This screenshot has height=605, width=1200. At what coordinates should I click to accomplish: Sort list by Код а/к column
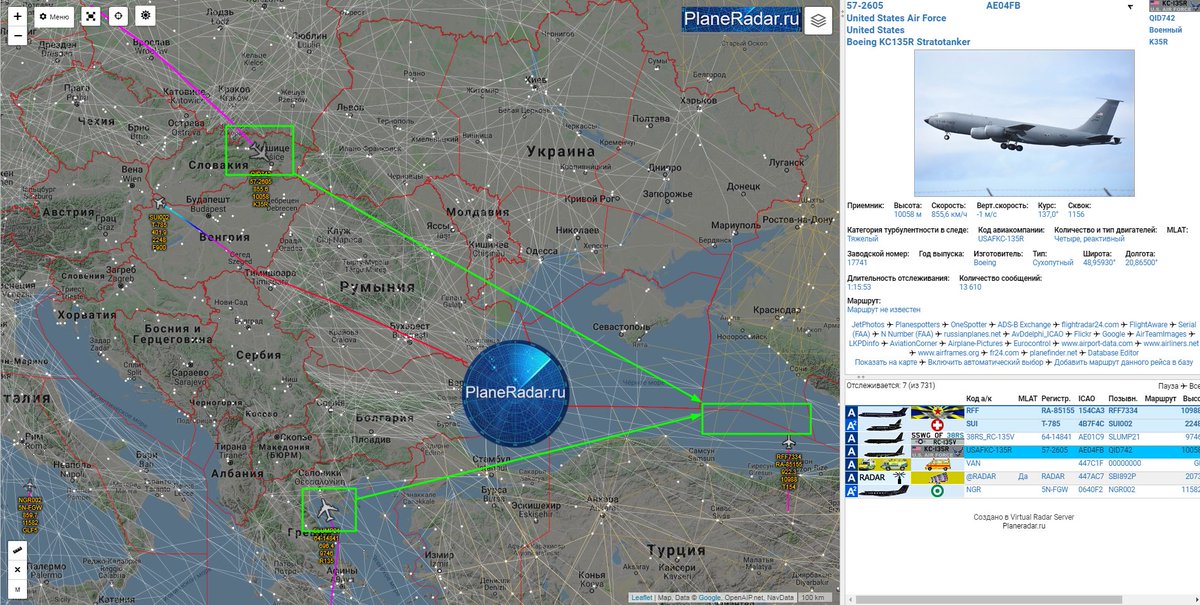pyautogui.click(x=979, y=399)
